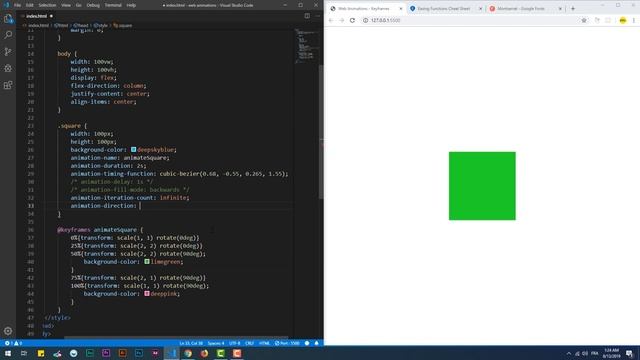Open the Terminal menu

coord(113,5)
